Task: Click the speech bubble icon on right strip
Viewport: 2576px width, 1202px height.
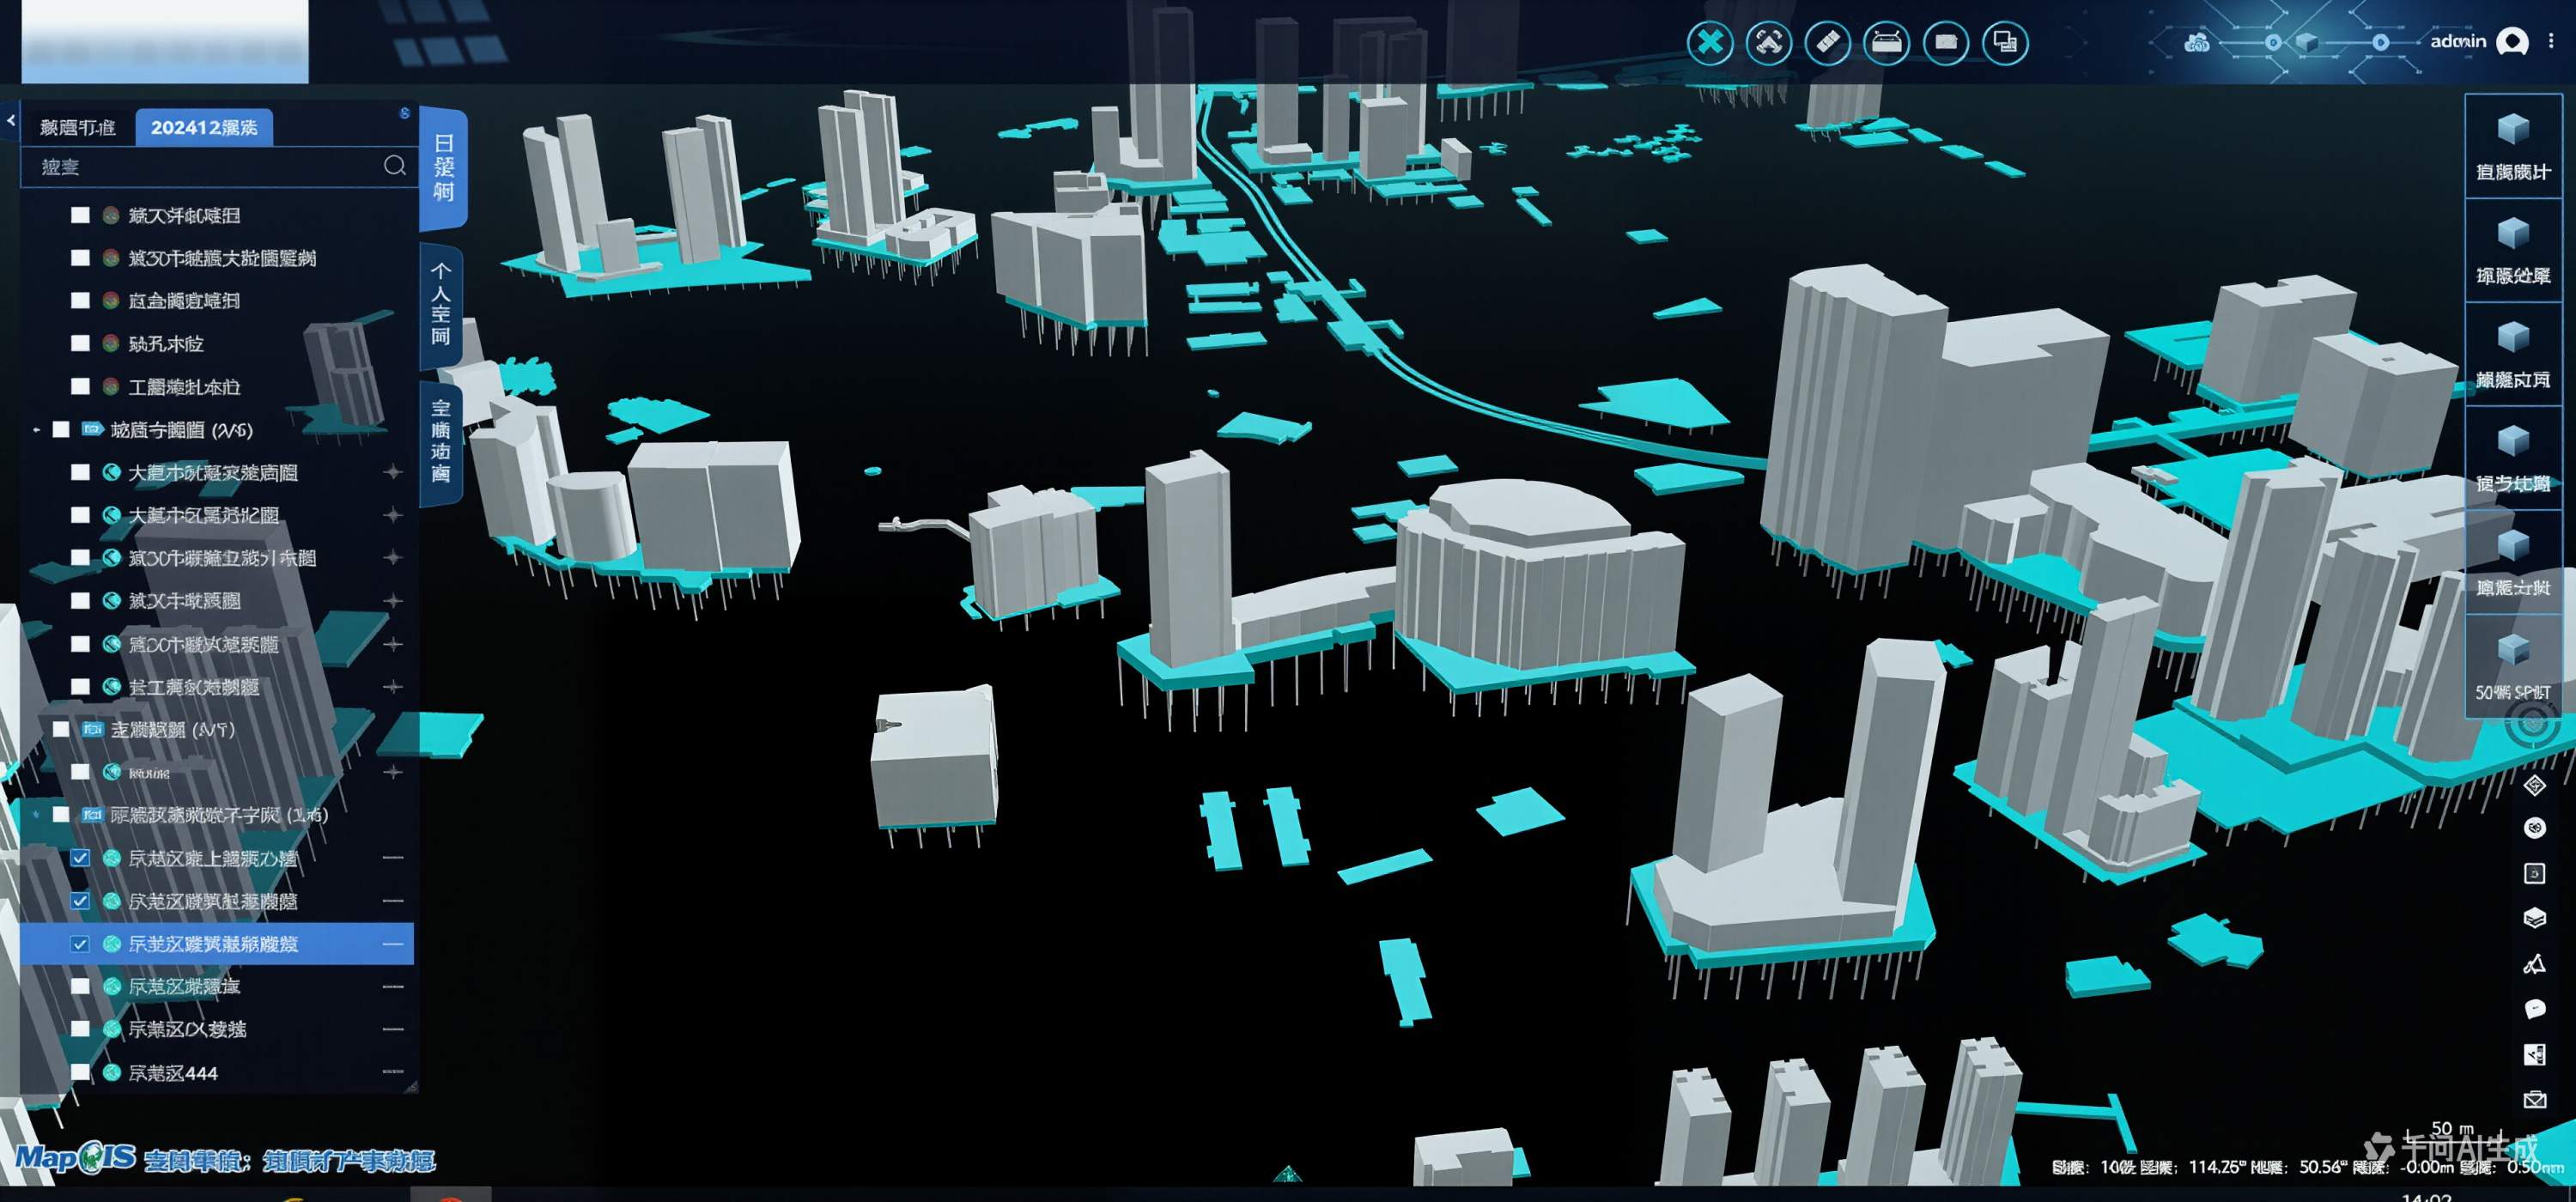Action: pyautogui.click(x=2534, y=1008)
